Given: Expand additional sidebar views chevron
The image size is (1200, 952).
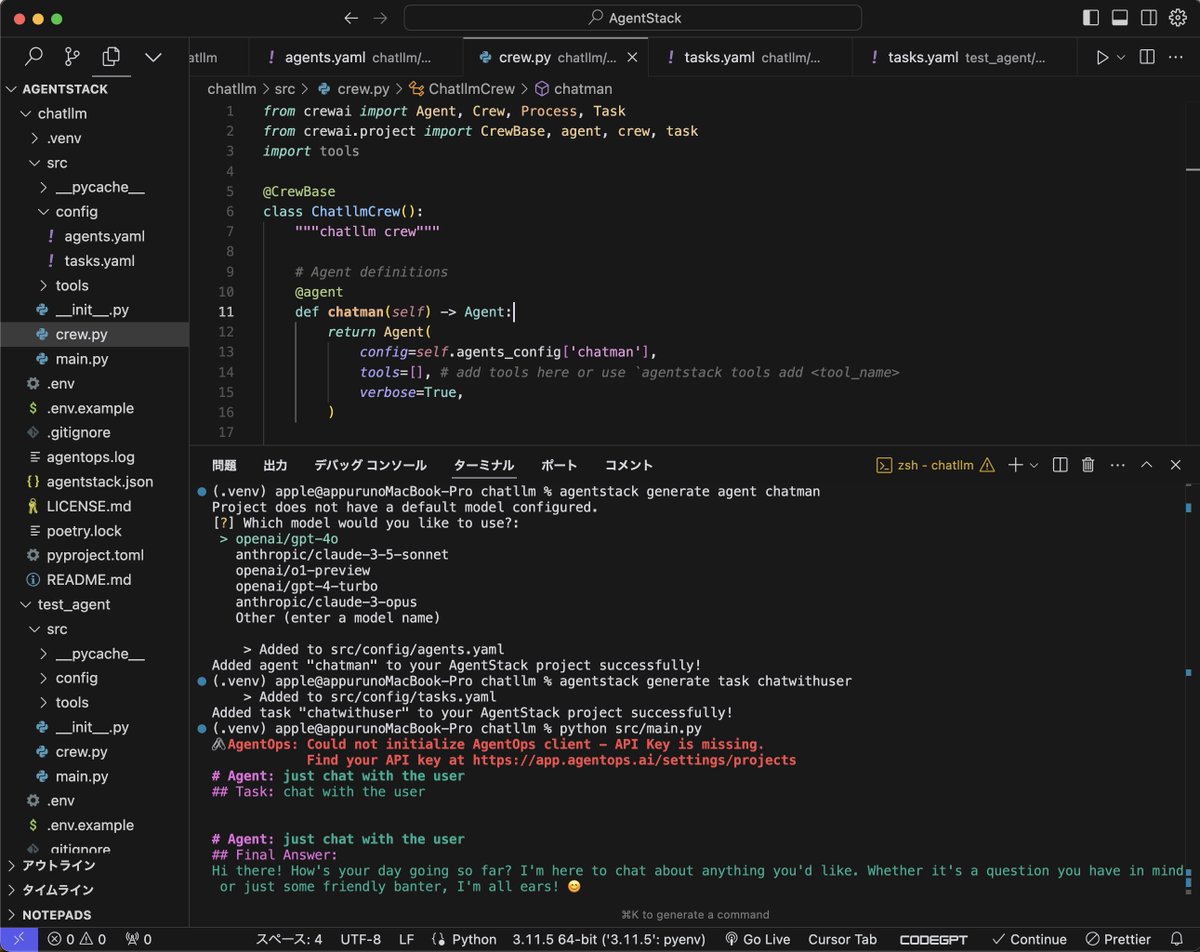Looking at the screenshot, I should coord(153,58).
